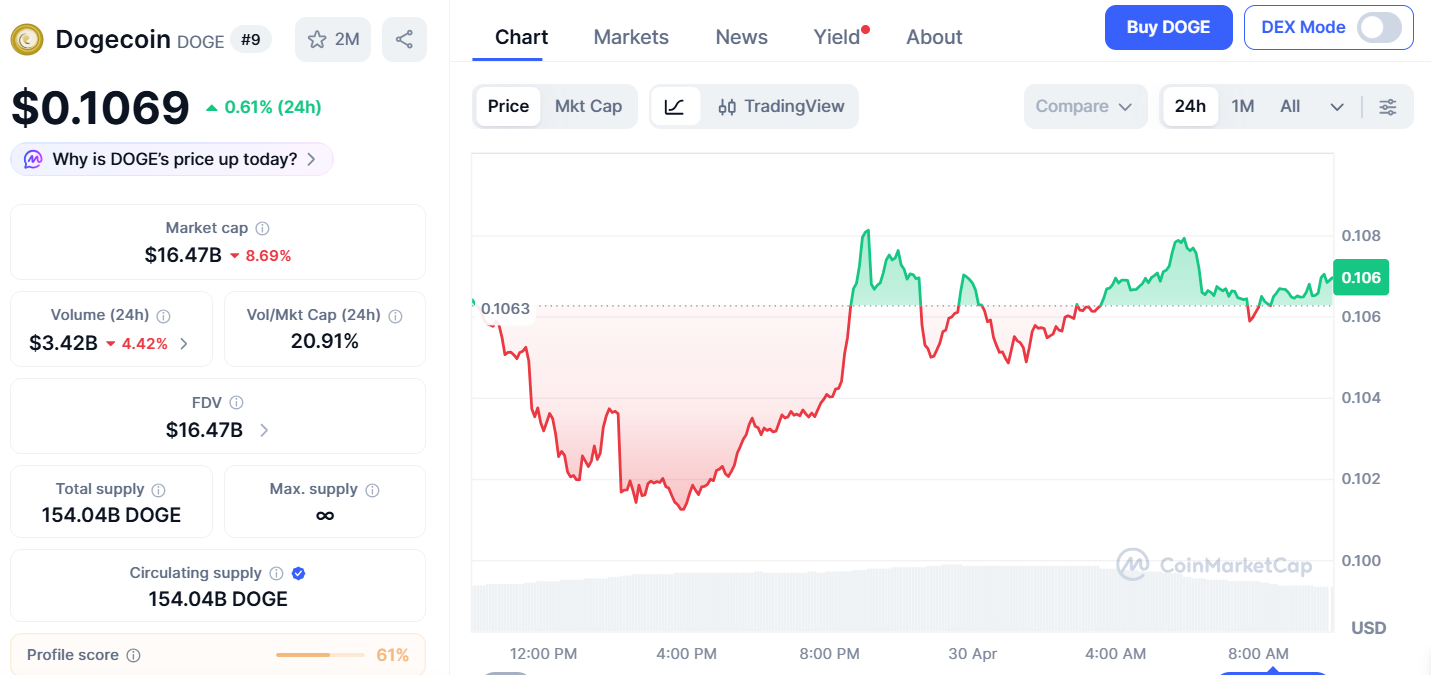This screenshot has height=675, width=1431.
Task: Click the #9 rank badge
Action: 251,40
